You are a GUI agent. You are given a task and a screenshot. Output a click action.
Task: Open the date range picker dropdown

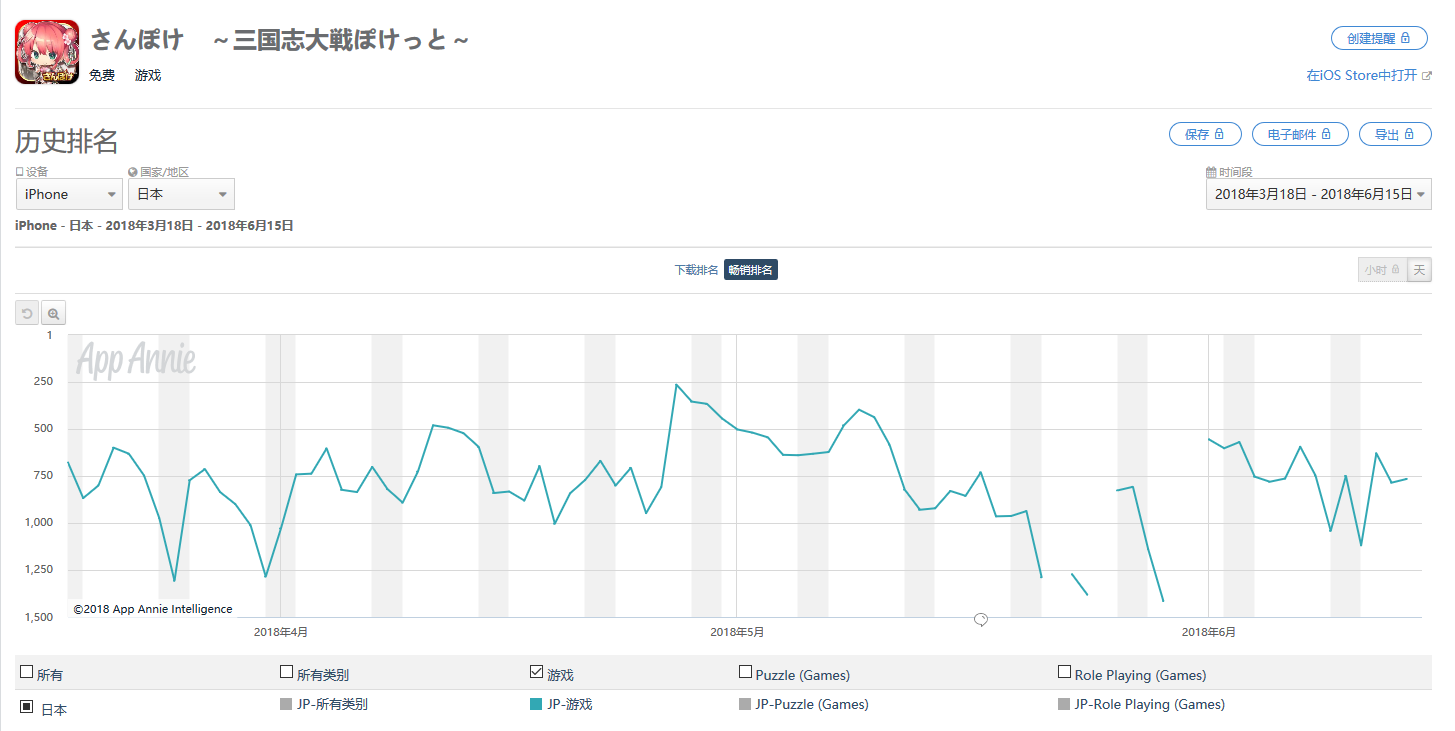coord(1318,194)
